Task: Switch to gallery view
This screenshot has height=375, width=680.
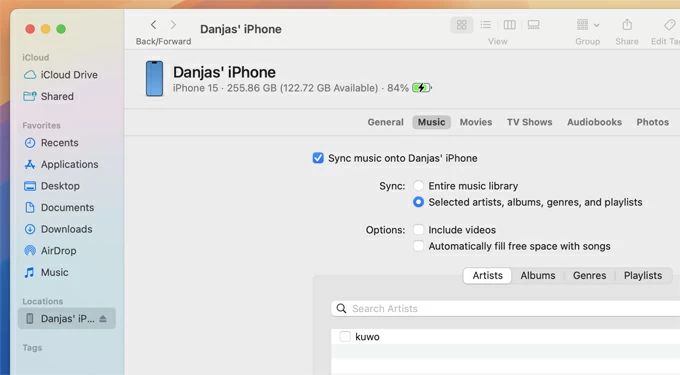Action: pos(533,25)
